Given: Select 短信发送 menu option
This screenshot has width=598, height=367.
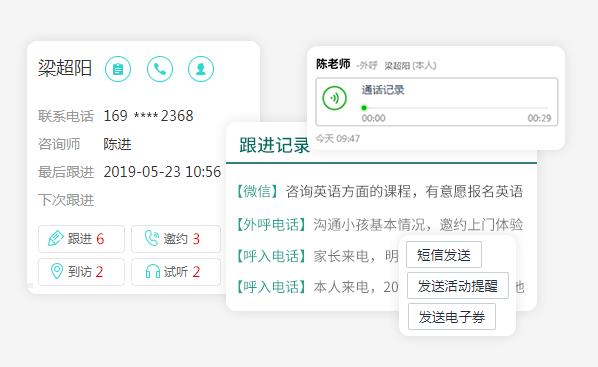Looking at the screenshot, I should click(444, 254).
